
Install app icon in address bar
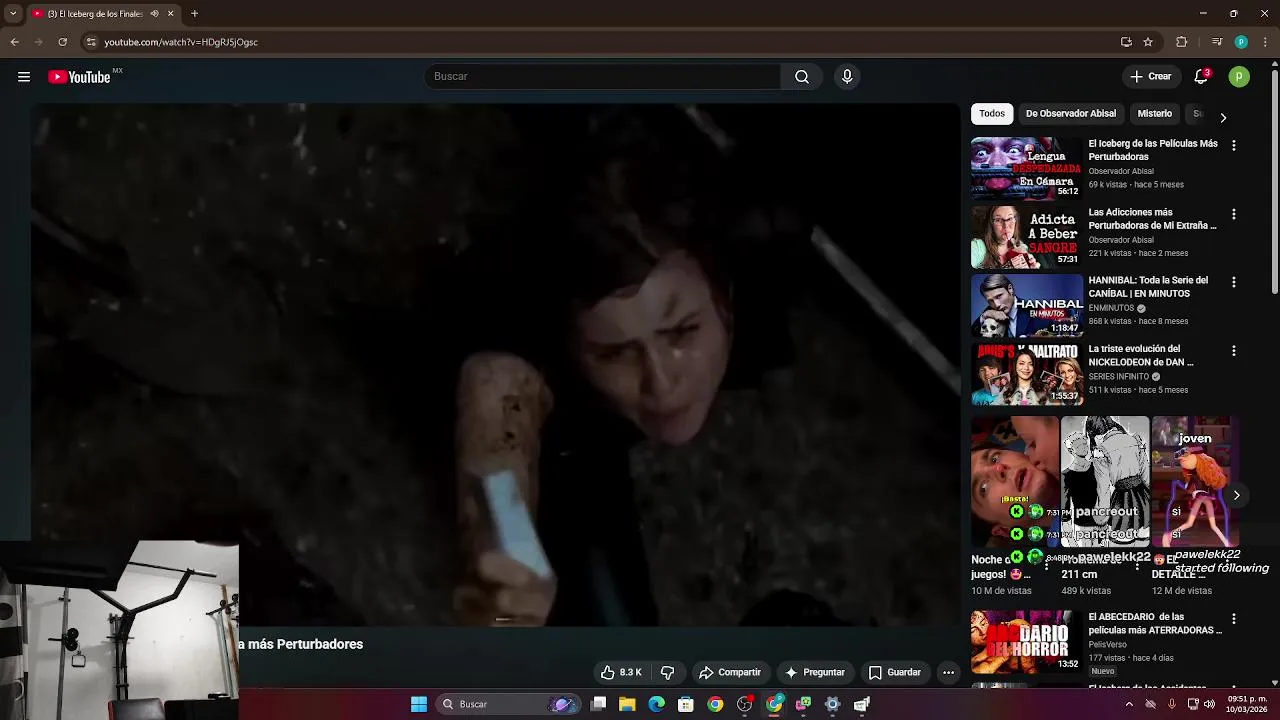[x=1126, y=42]
